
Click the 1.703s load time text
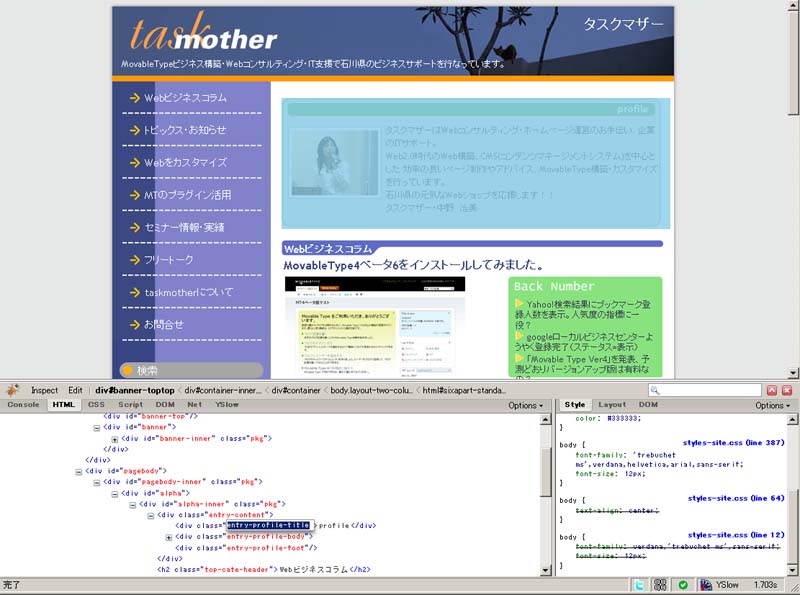coord(765,585)
